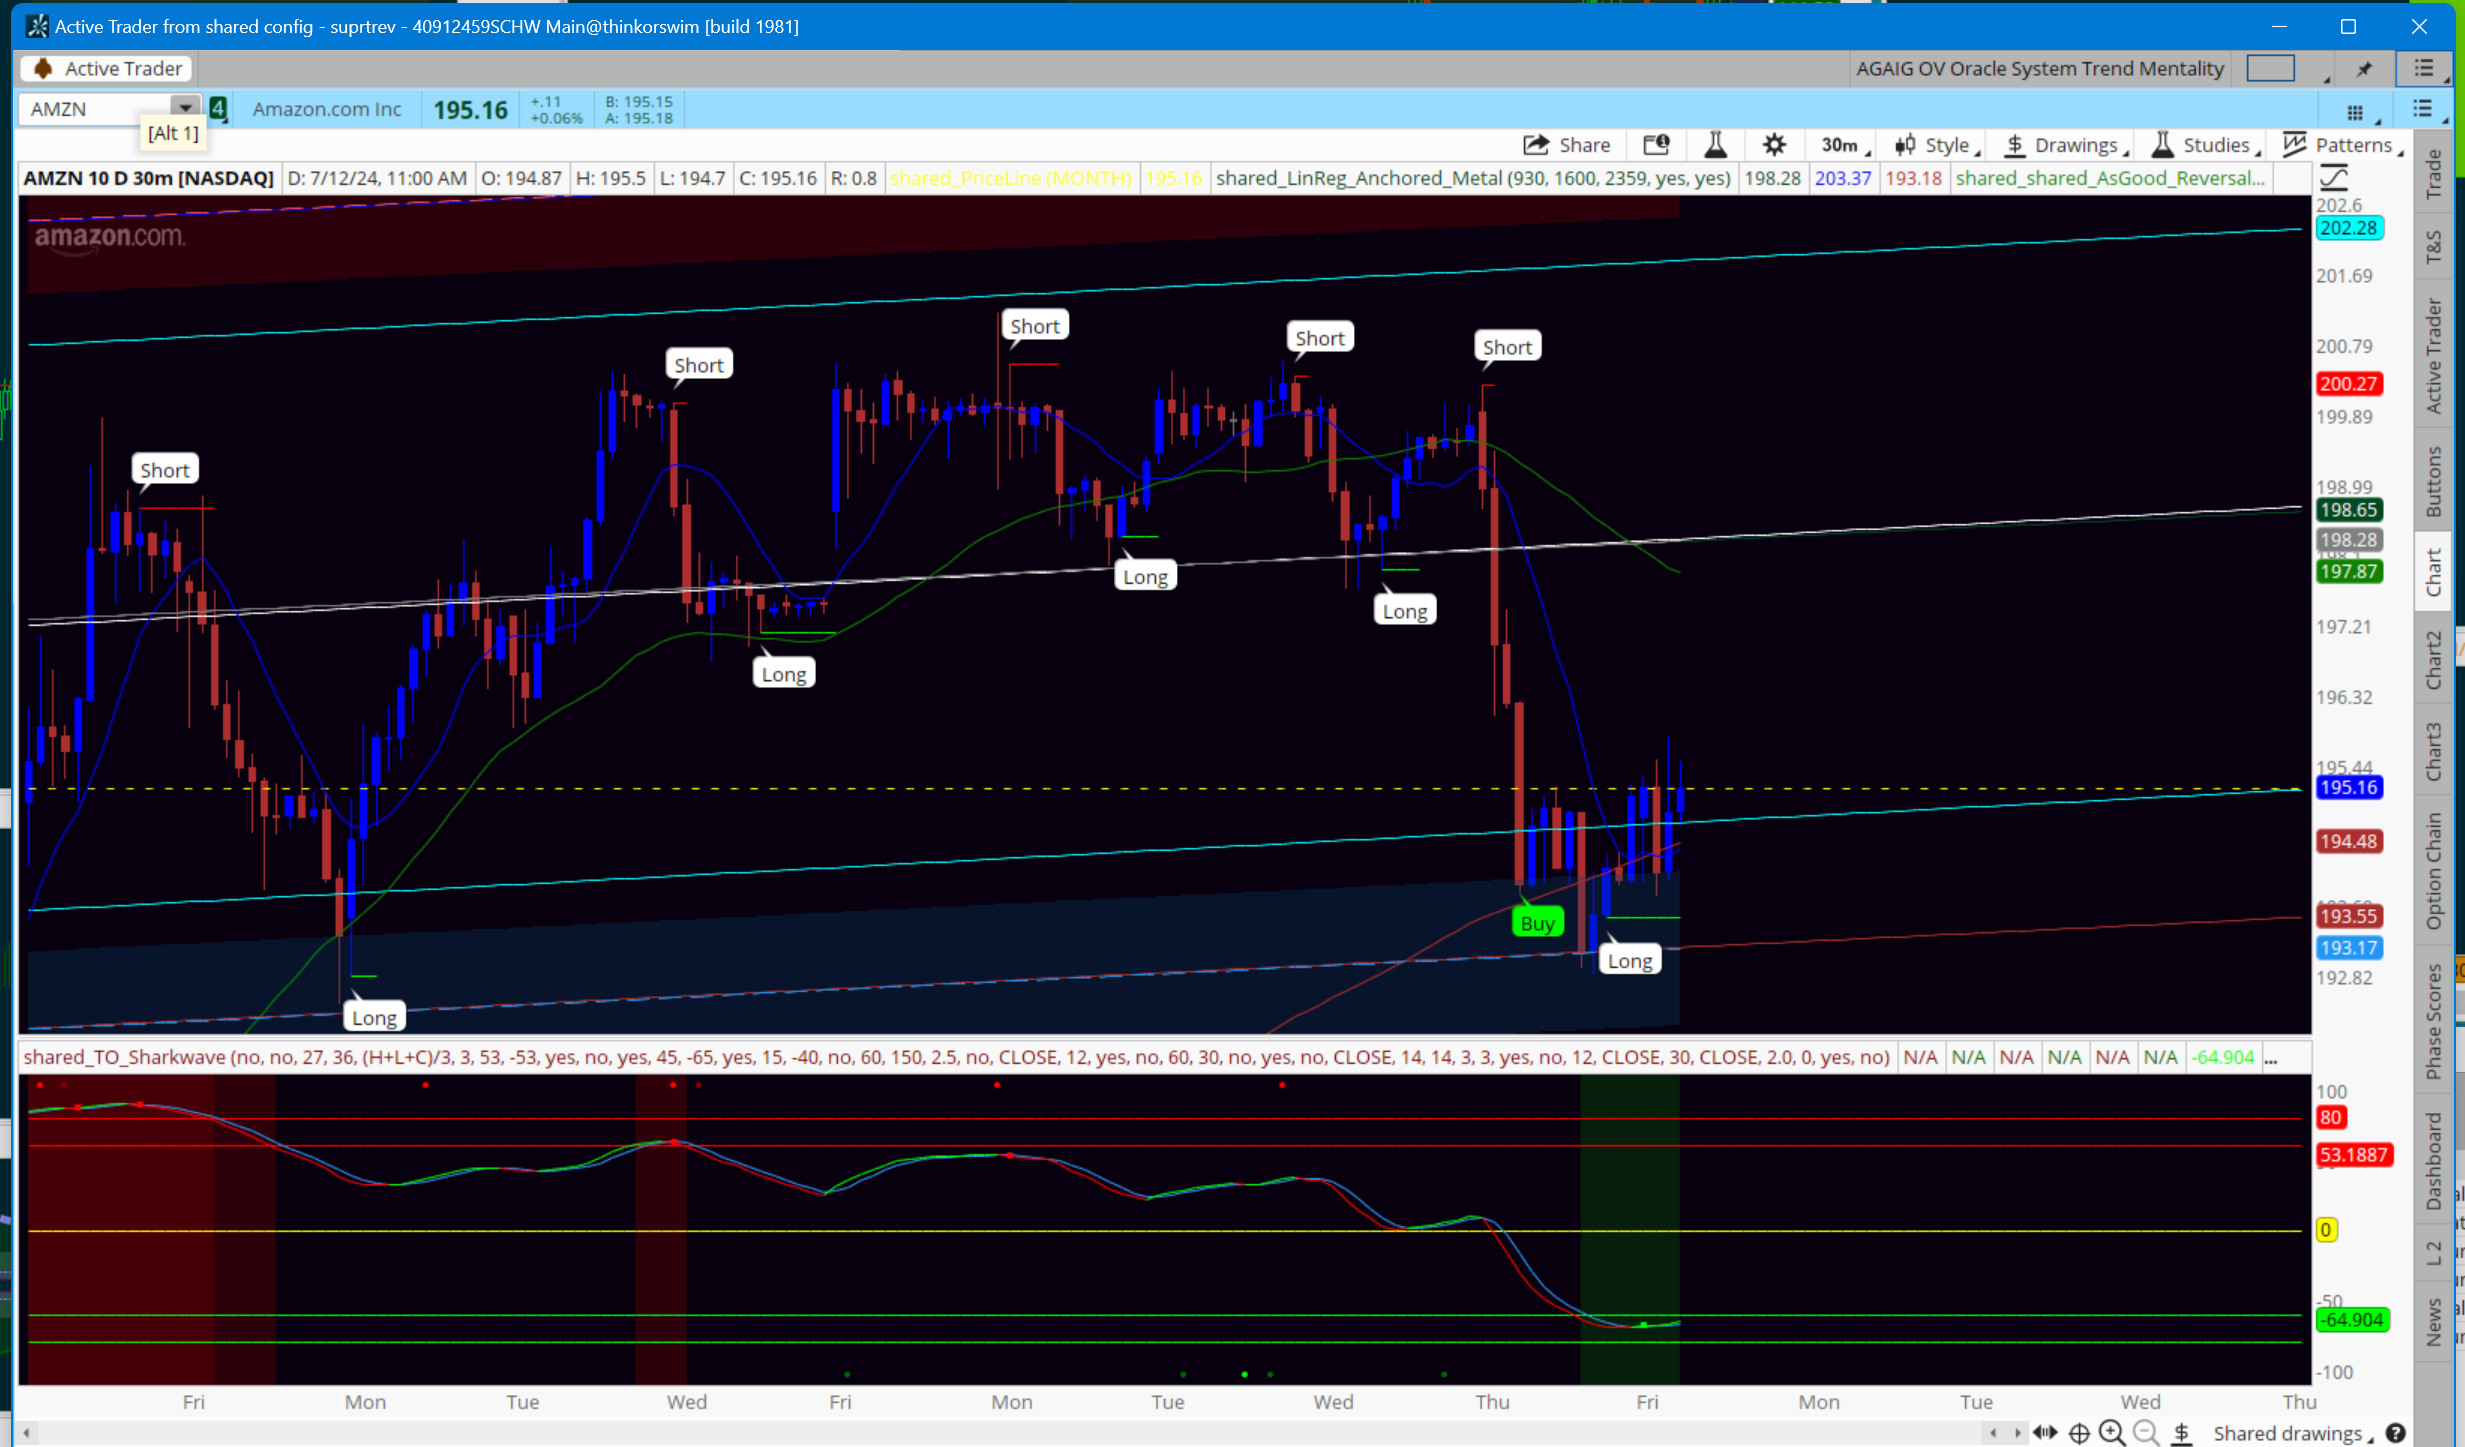The width and height of the screenshot is (2465, 1447).
Task: Open the list menu icon in the blue symbol bar
Action: click(x=2423, y=109)
